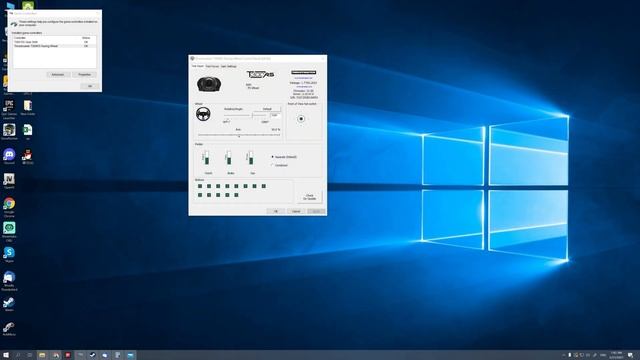Switch to the Test Input tab
This screenshot has height=360, width=640.
[x=198, y=66]
